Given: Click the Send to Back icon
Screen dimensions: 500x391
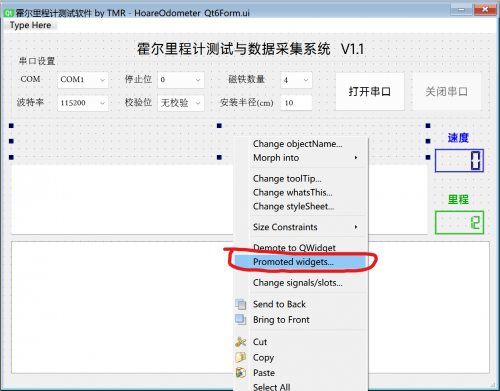Looking at the screenshot, I should coord(241,304).
